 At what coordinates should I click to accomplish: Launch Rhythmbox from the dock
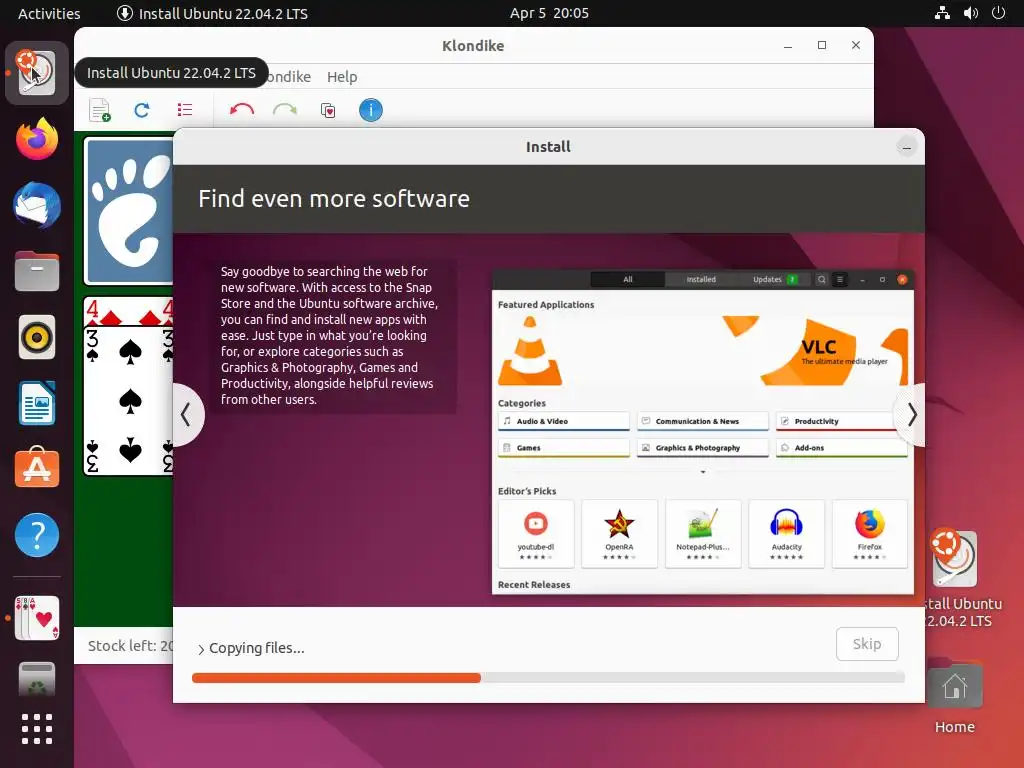point(37,338)
